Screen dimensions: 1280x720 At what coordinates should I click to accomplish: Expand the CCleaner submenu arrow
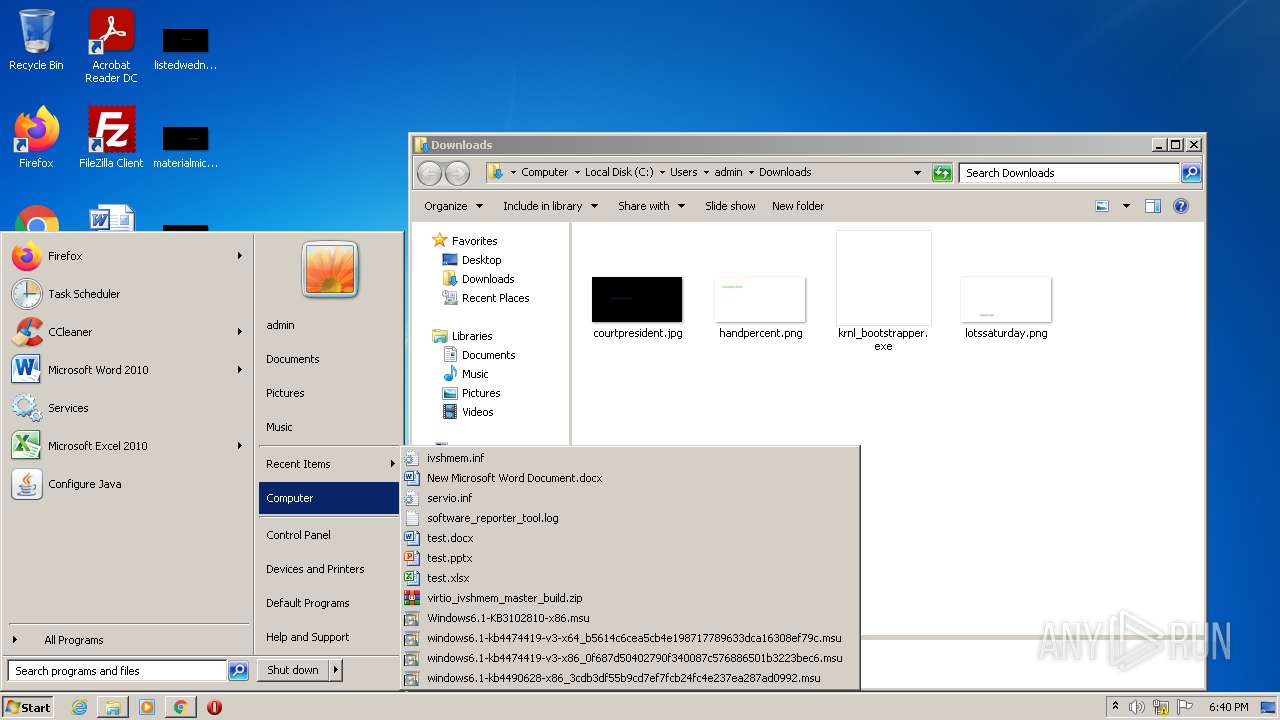coord(239,332)
